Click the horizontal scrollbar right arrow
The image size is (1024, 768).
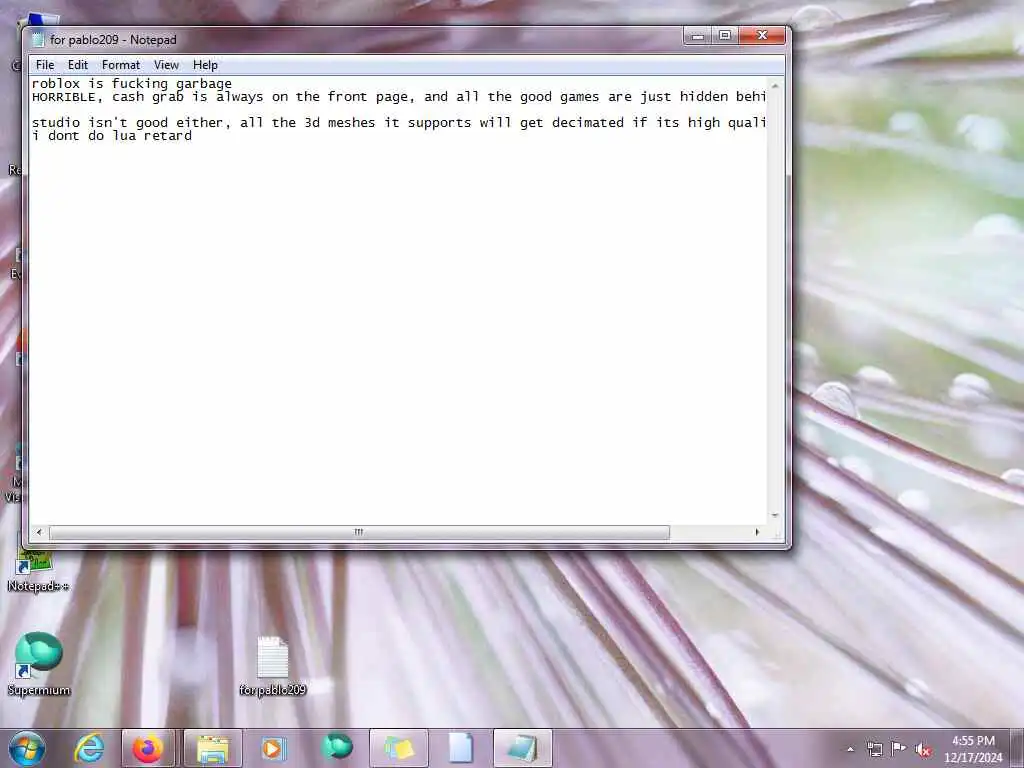(757, 532)
